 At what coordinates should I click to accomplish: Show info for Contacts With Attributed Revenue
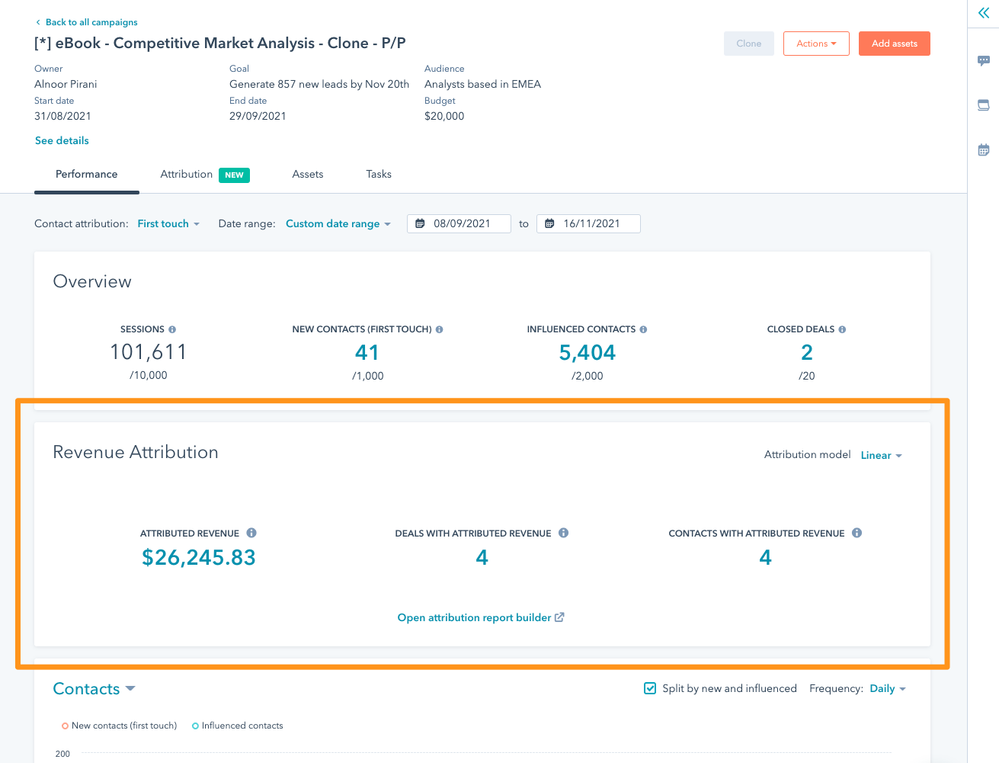pos(857,532)
